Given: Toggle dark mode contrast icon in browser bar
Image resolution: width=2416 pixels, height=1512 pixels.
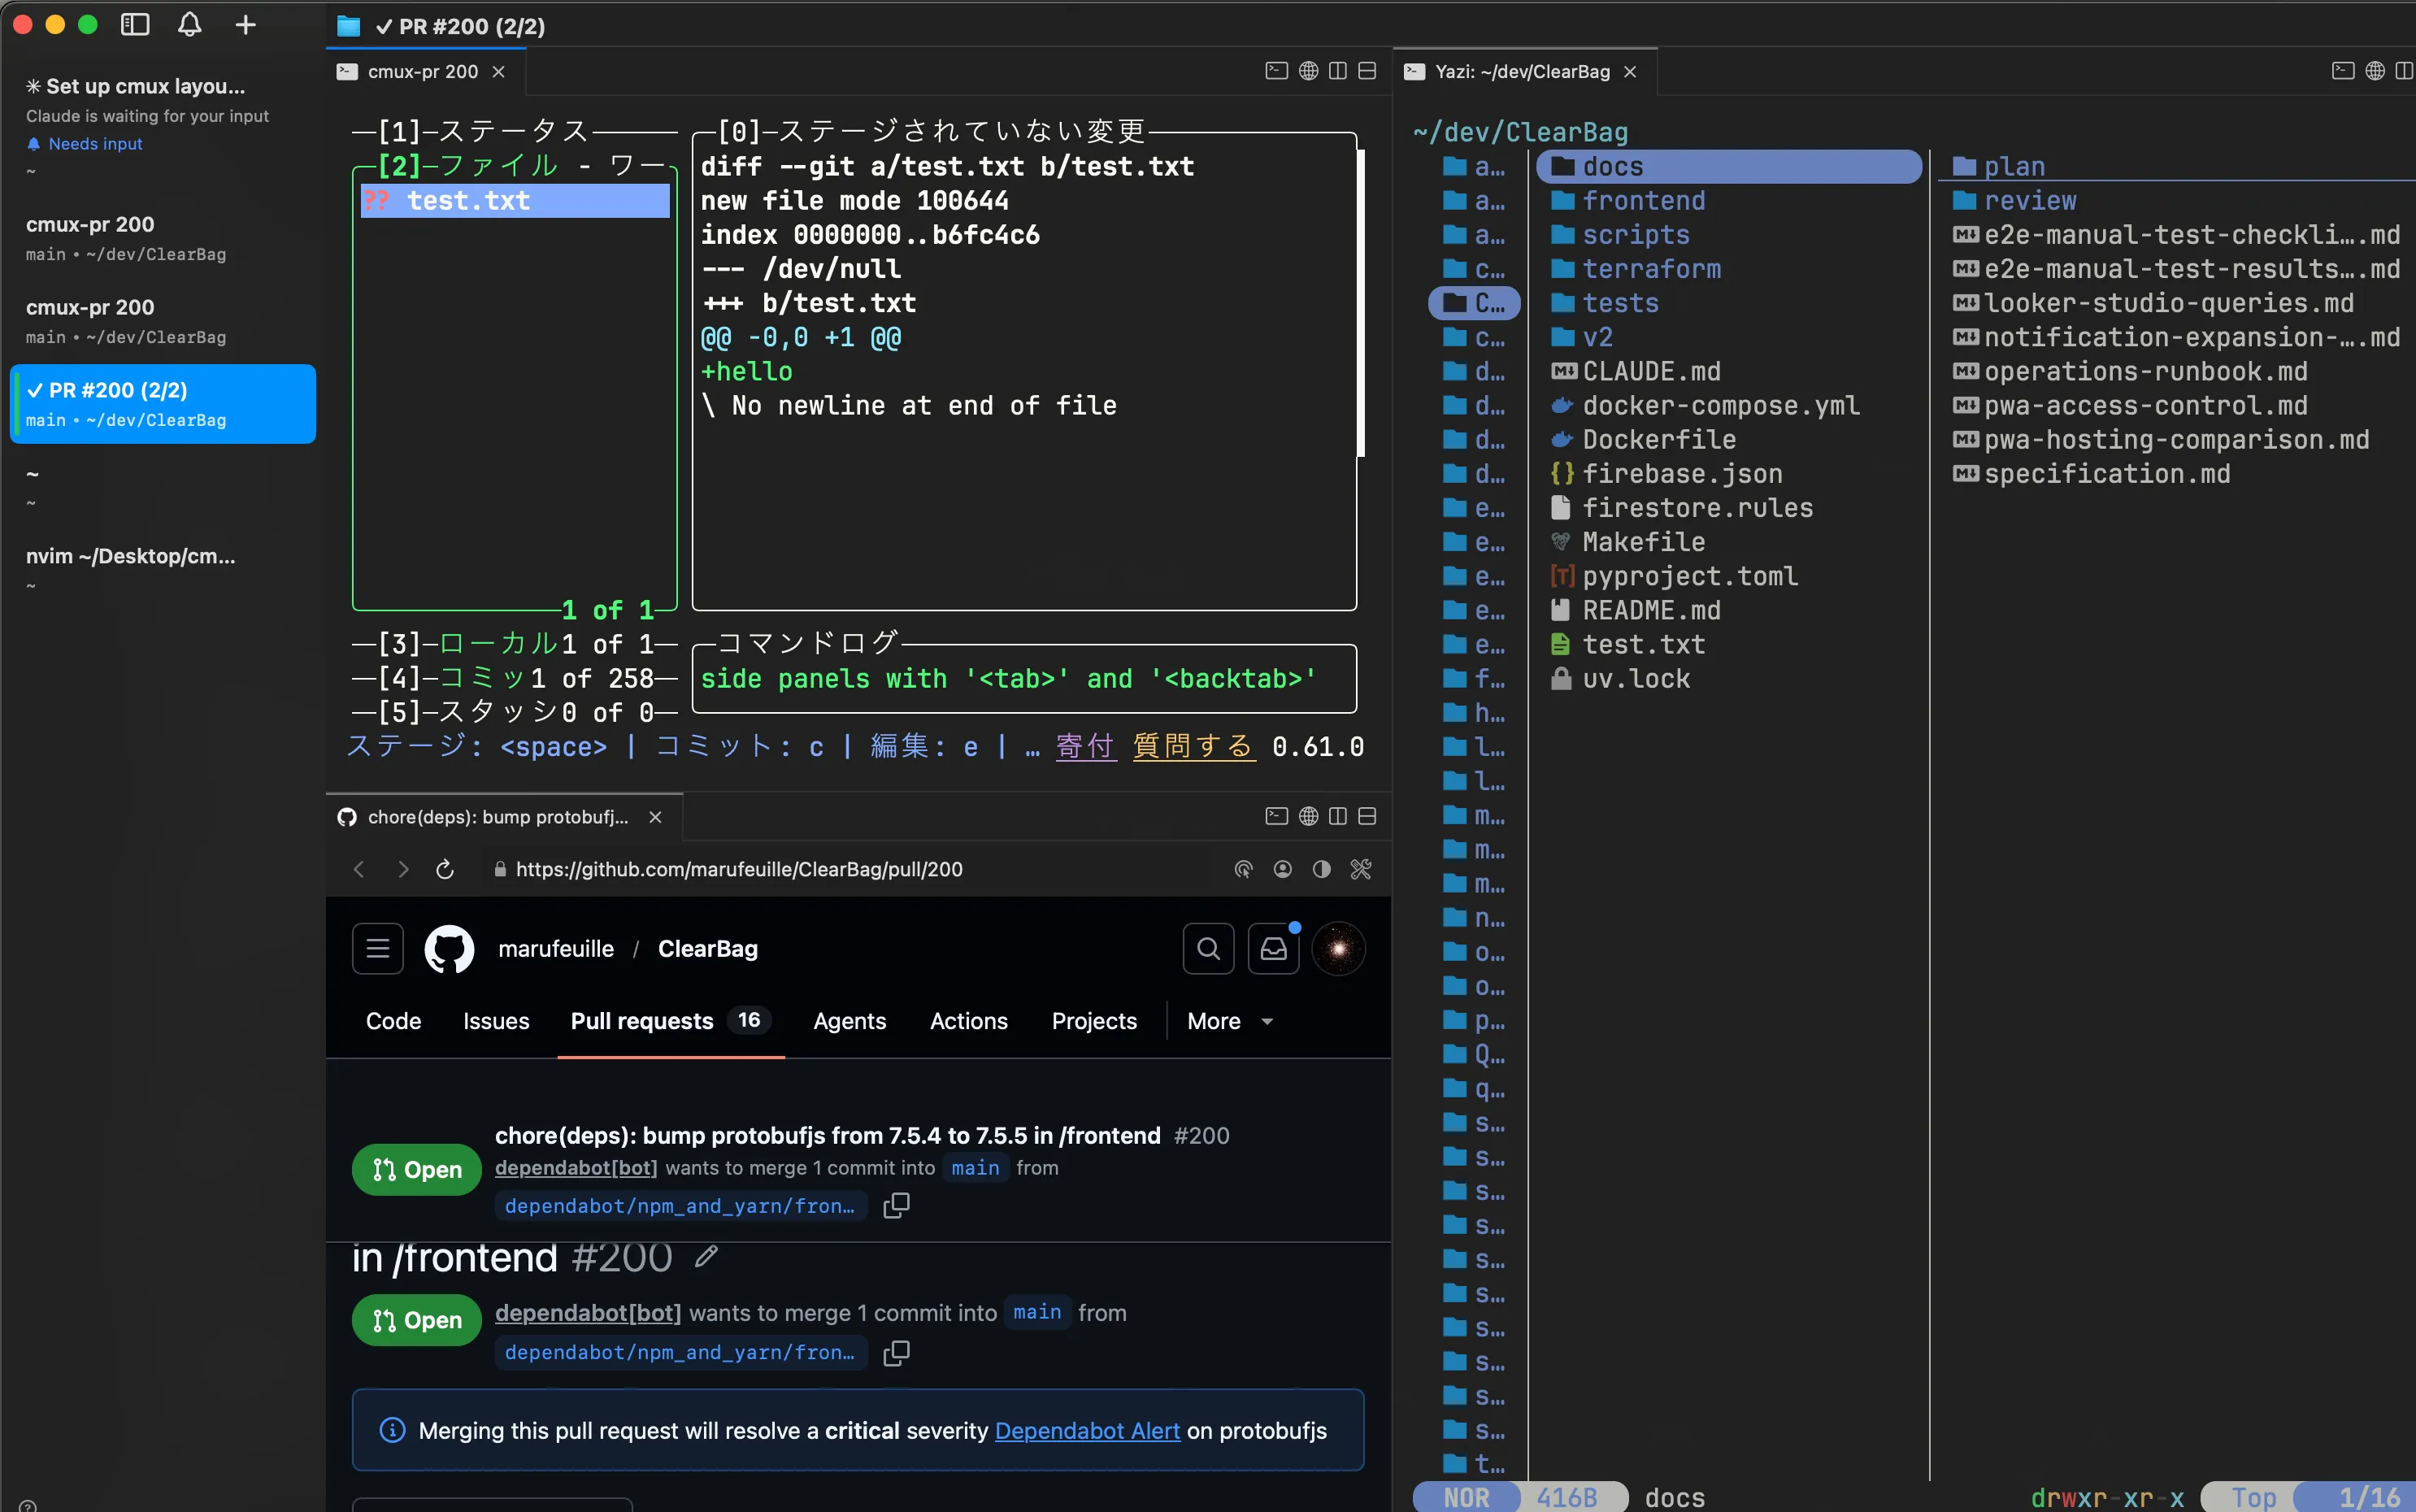Looking at the screenshot, I should [x=1322, y=869].
